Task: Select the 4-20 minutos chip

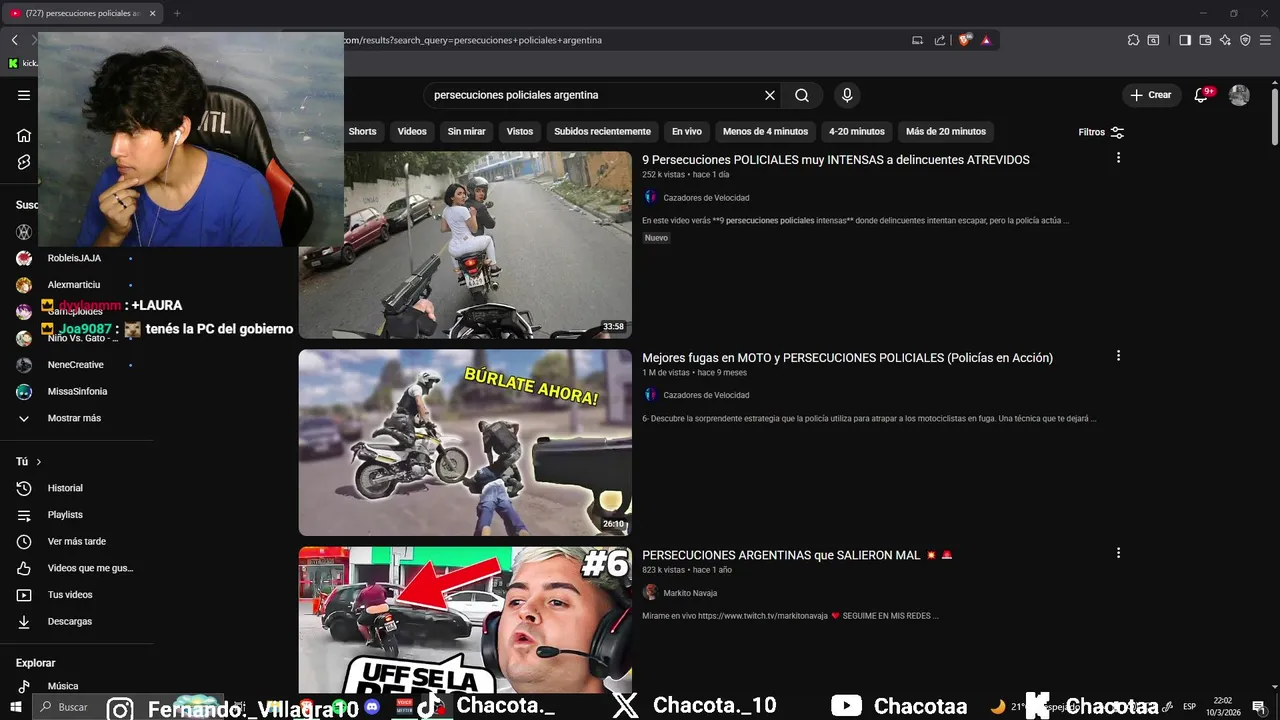Action: click(857, 131)
